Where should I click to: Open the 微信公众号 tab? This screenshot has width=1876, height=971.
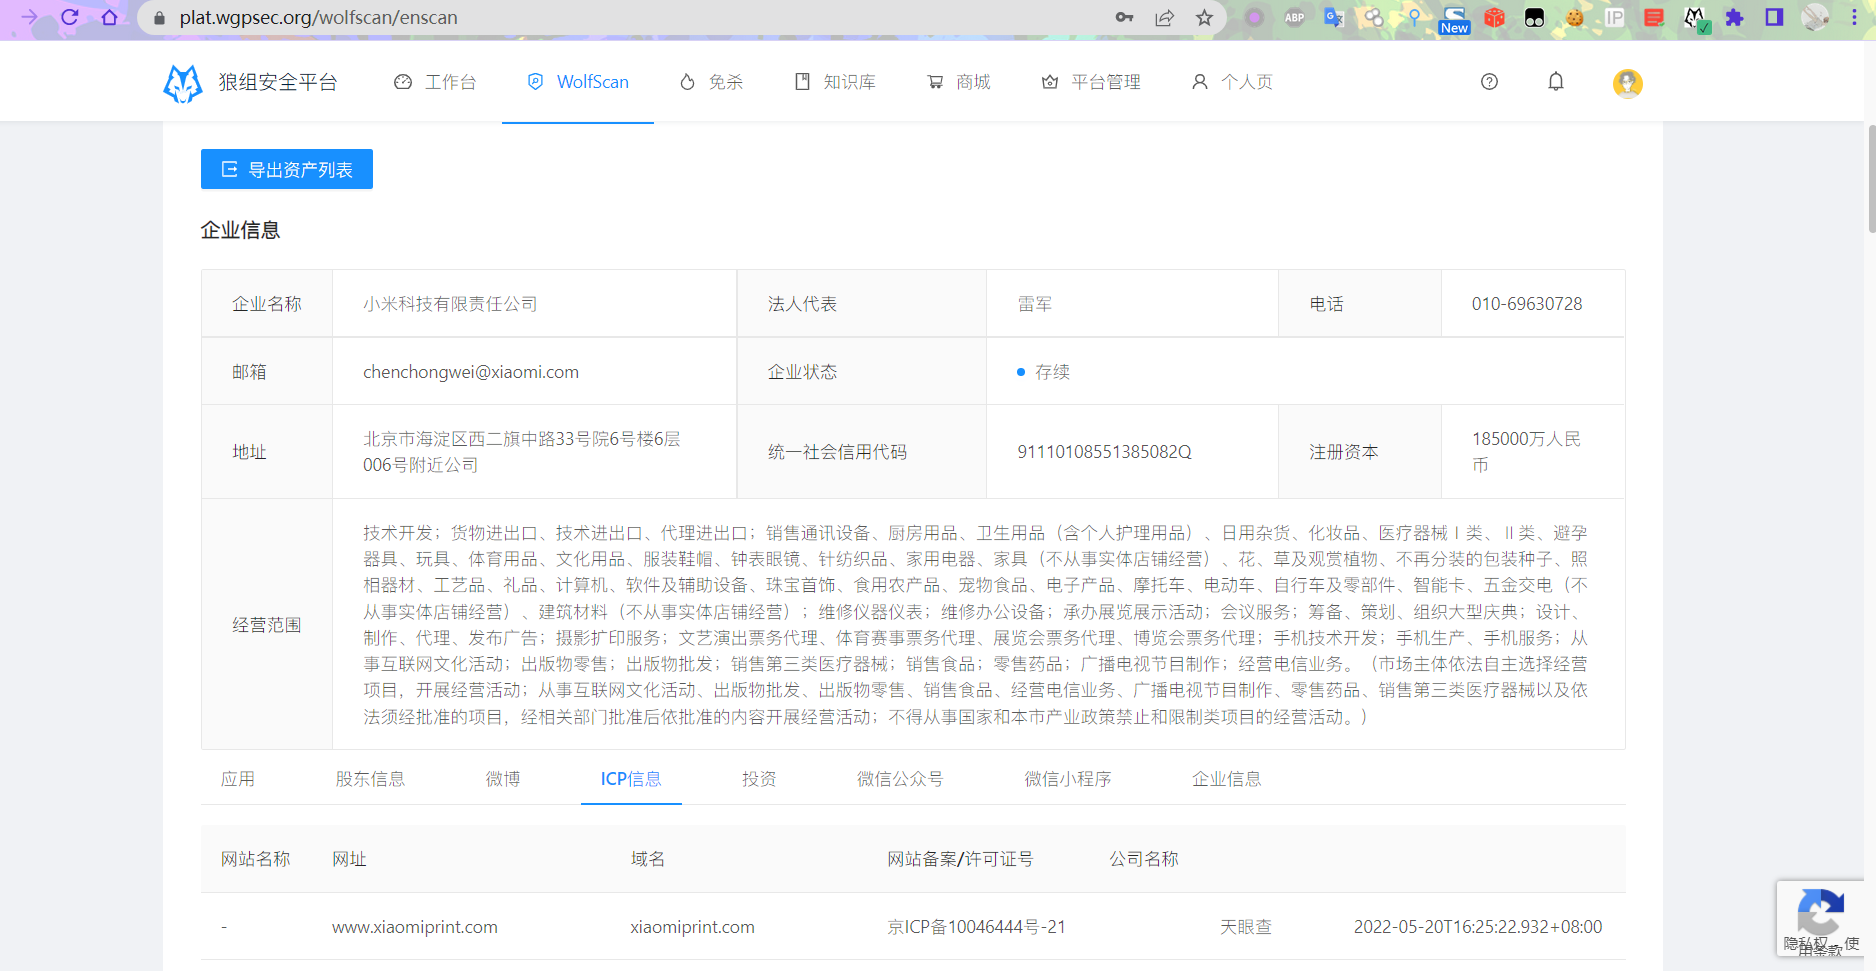(x=899, y=779)
